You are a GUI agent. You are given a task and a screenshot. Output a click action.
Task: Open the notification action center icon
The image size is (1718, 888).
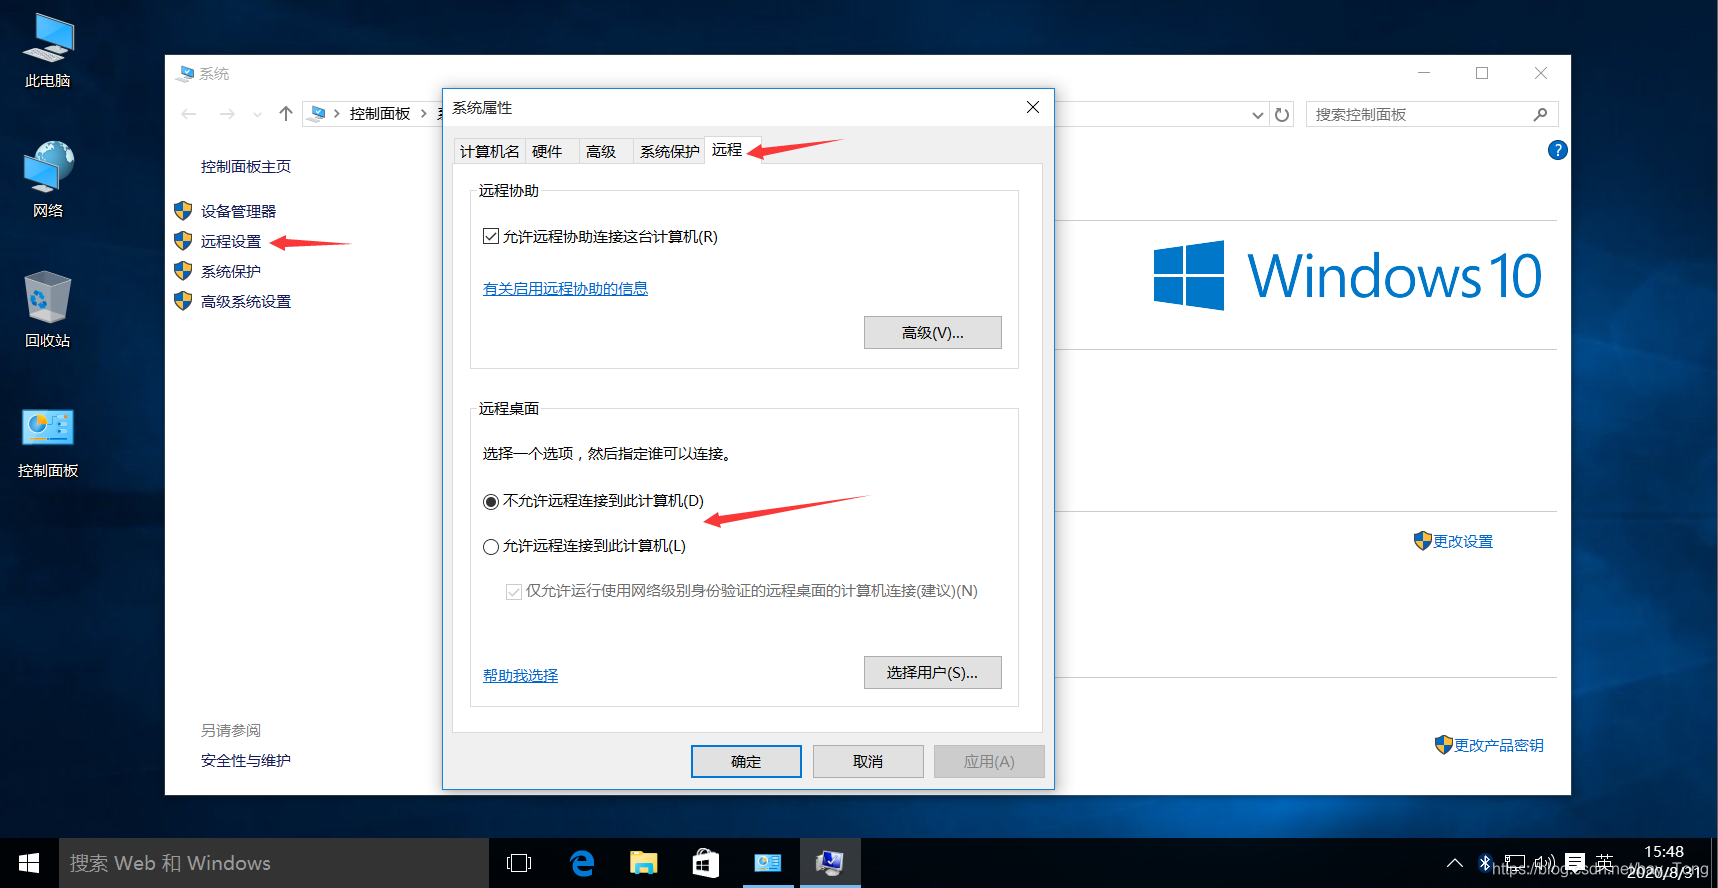point(1575,863)
